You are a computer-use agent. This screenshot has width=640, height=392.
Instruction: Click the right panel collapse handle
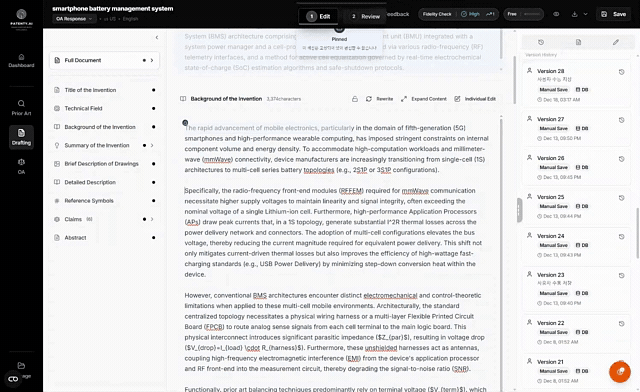[x=519, y=210]
